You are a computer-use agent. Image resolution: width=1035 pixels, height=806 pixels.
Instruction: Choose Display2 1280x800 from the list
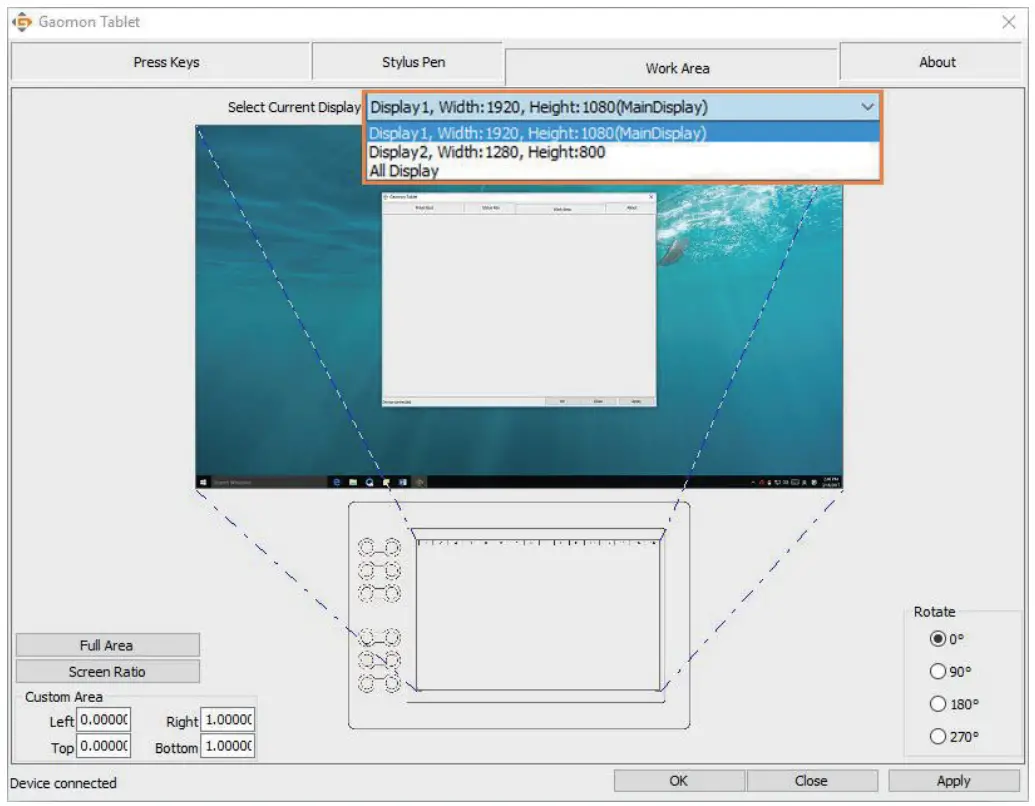[487, 152]
